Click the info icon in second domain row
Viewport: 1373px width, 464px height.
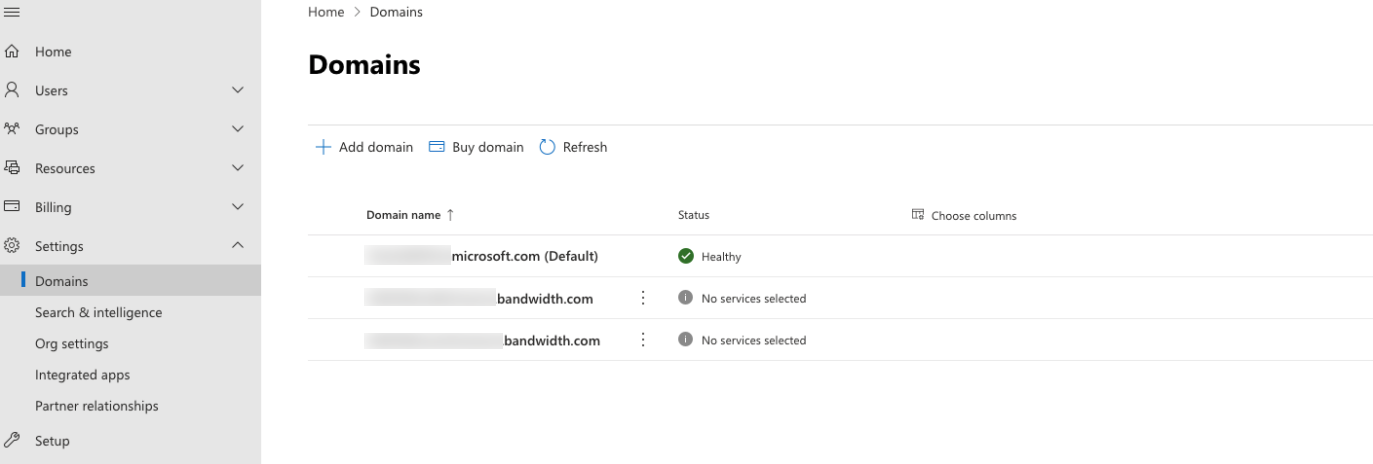pyautogui.click(x=685, y=298)
